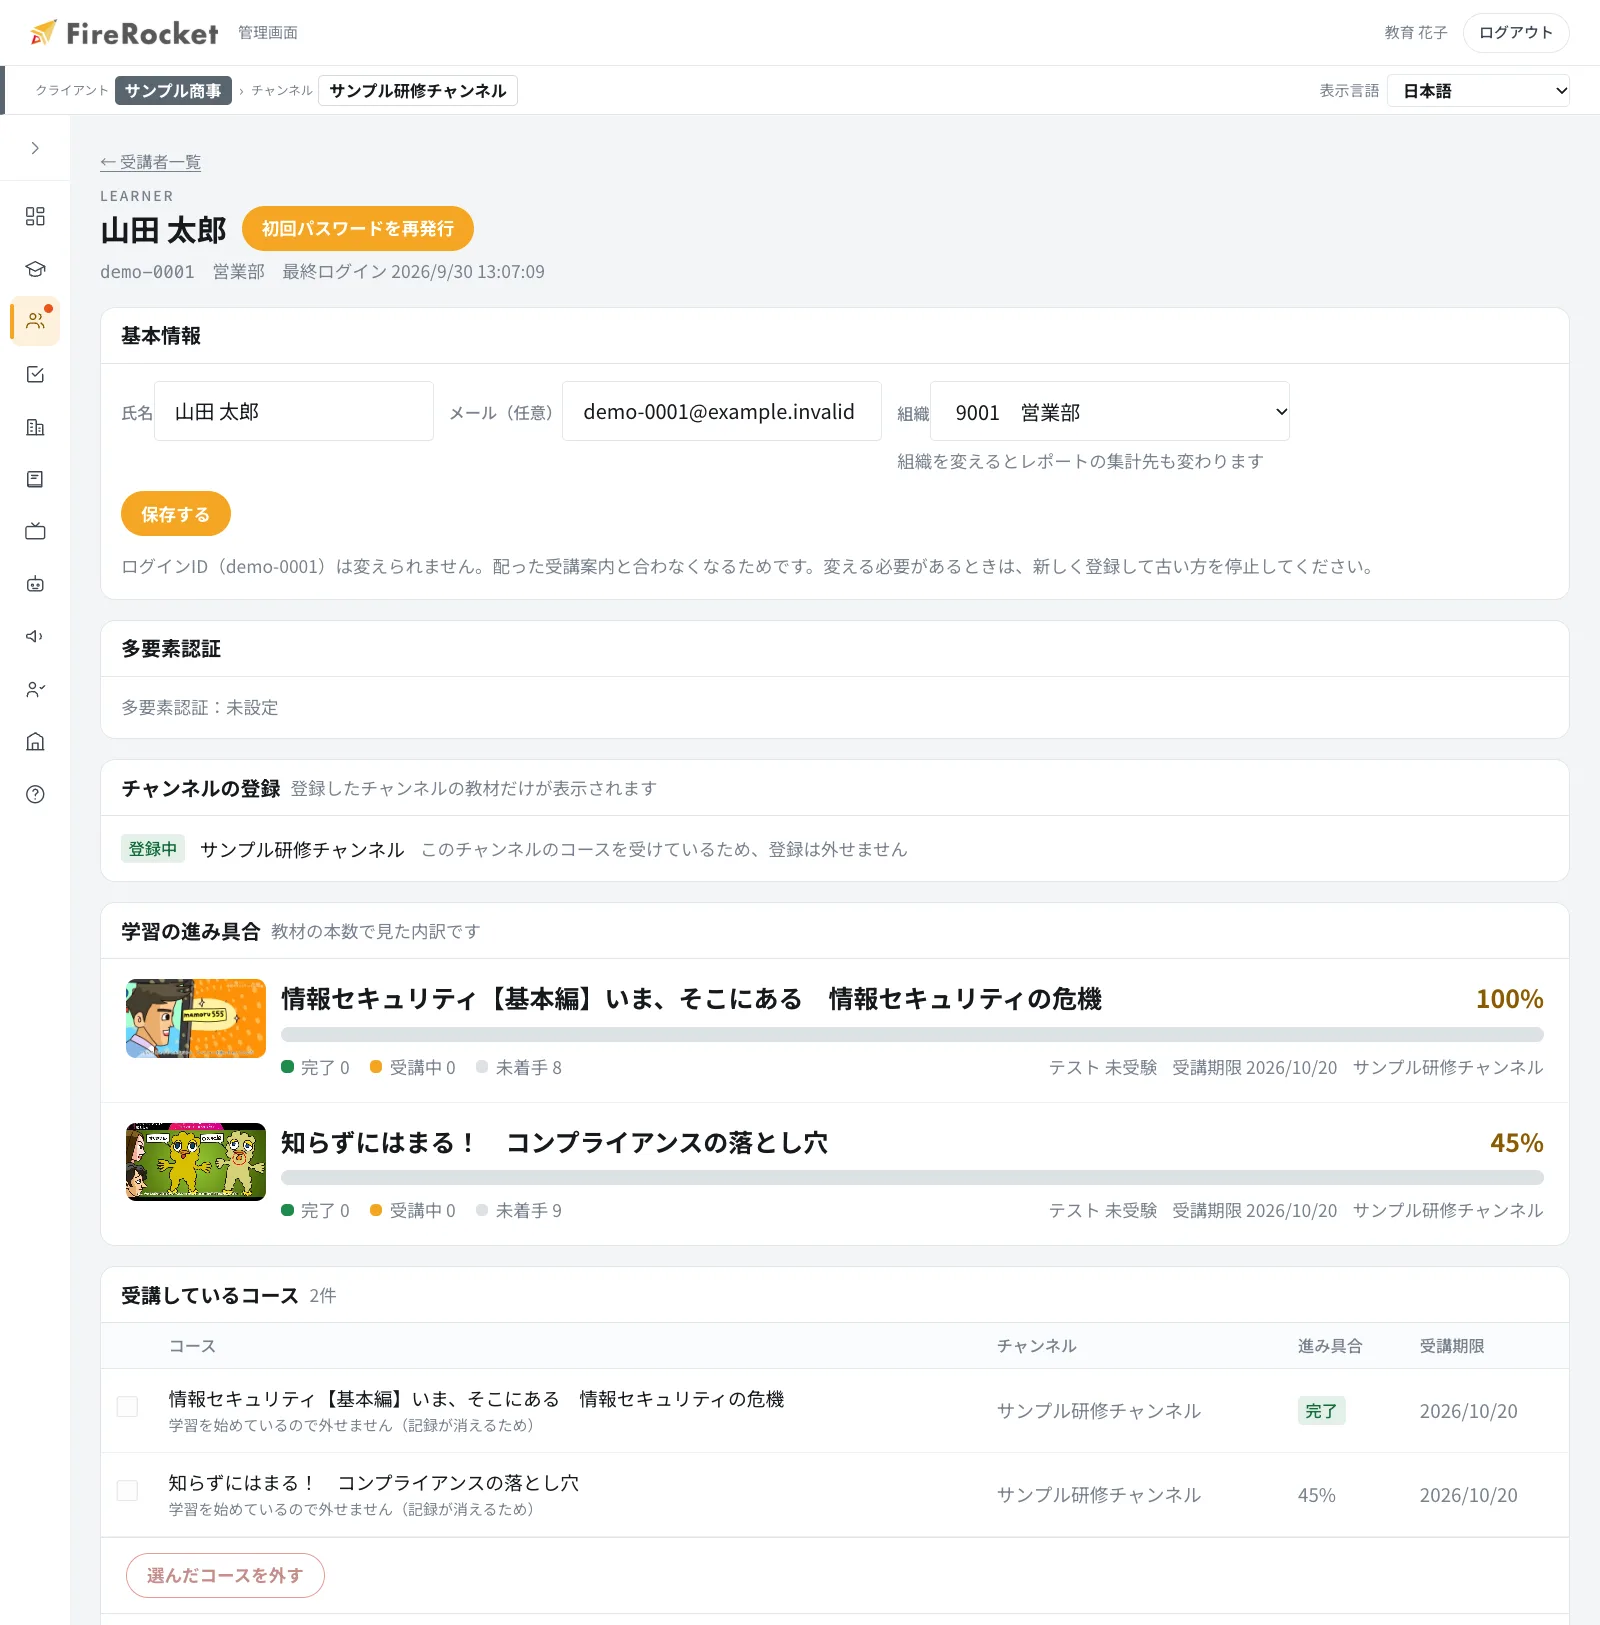Click the 最終ログイン 2026/9/30 13:07:09 text
1600x1625 pixels.
point(413,272)
